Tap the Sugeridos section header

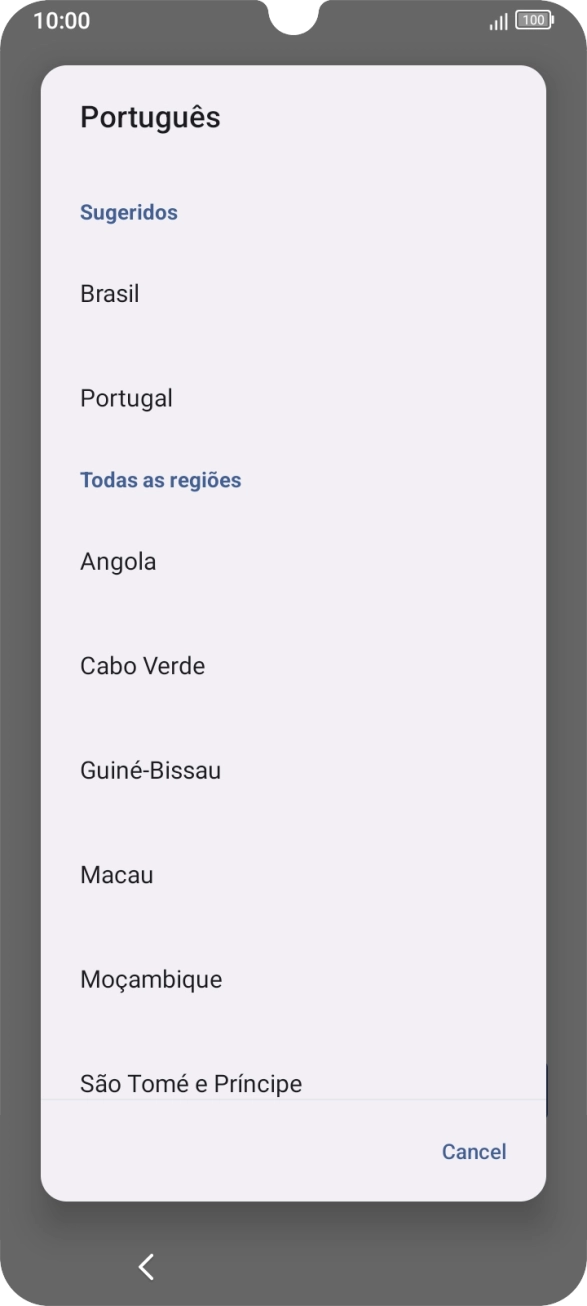(129, 212)
